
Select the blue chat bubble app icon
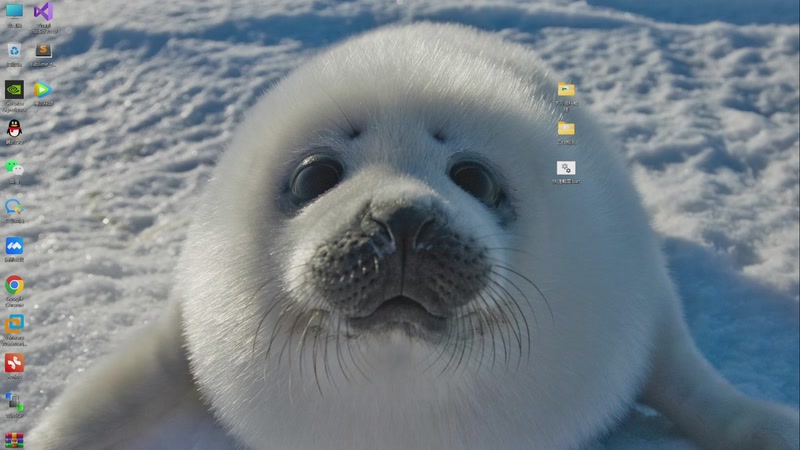pos(14,207)
